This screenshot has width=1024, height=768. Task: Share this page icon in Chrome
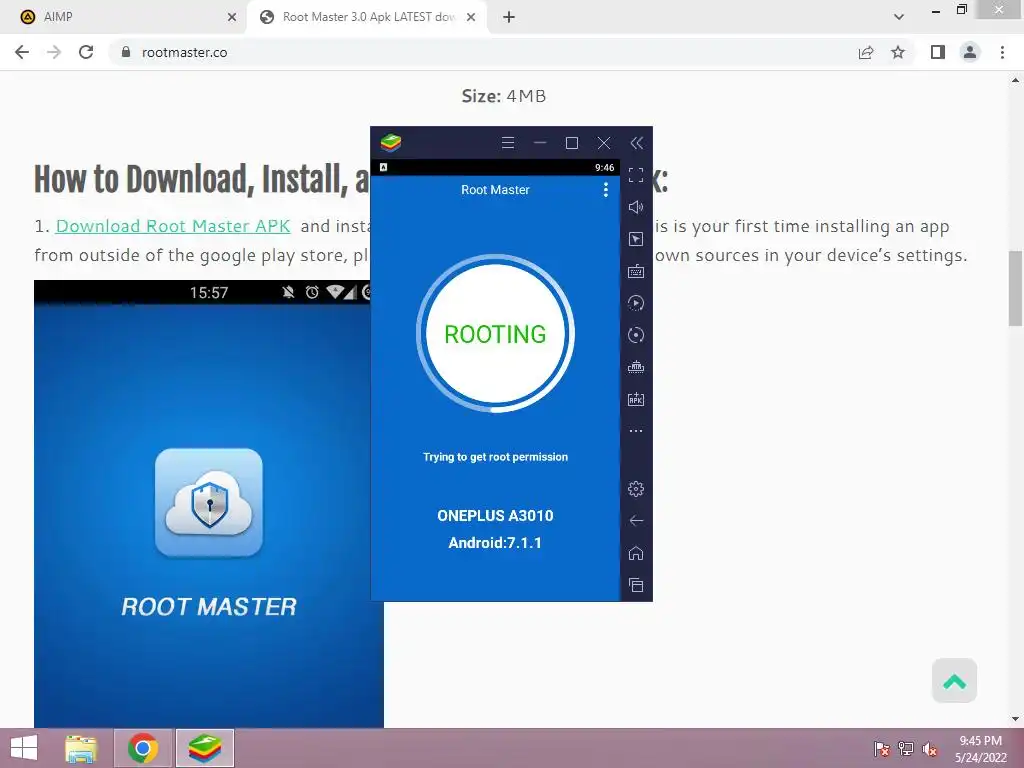click(x=866, y=52)
